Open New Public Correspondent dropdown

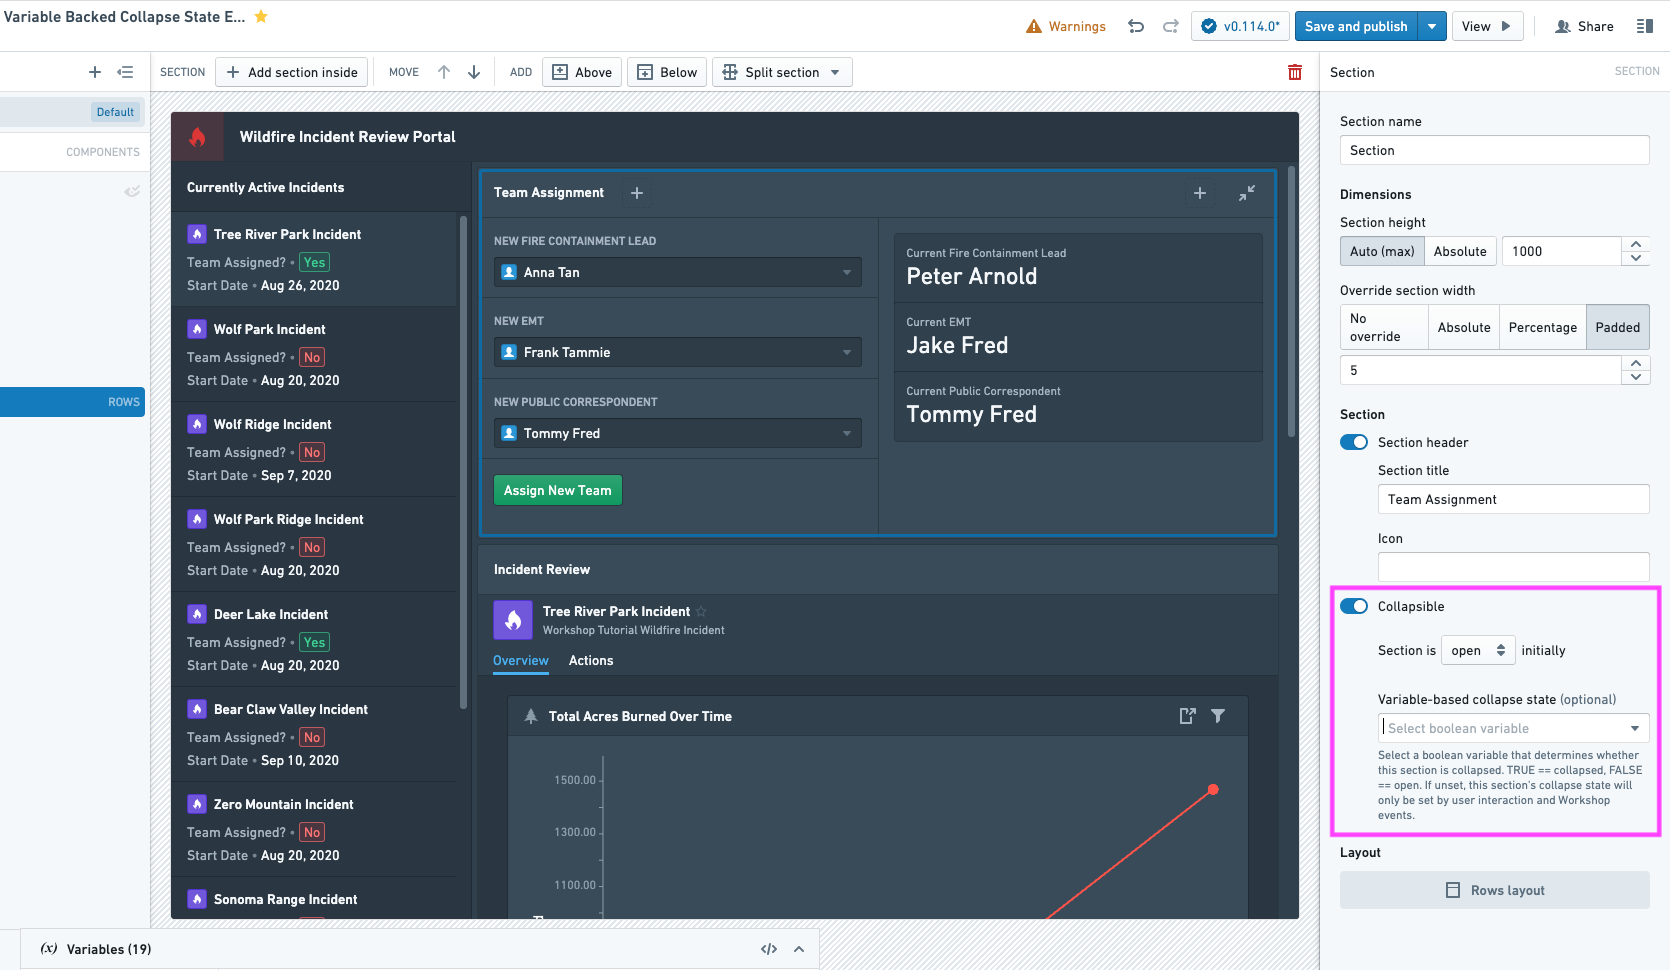[677, 433]
